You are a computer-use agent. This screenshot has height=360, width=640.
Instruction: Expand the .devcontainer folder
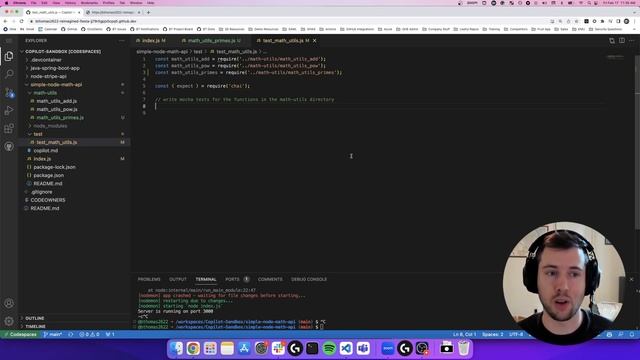click(46, 60)
